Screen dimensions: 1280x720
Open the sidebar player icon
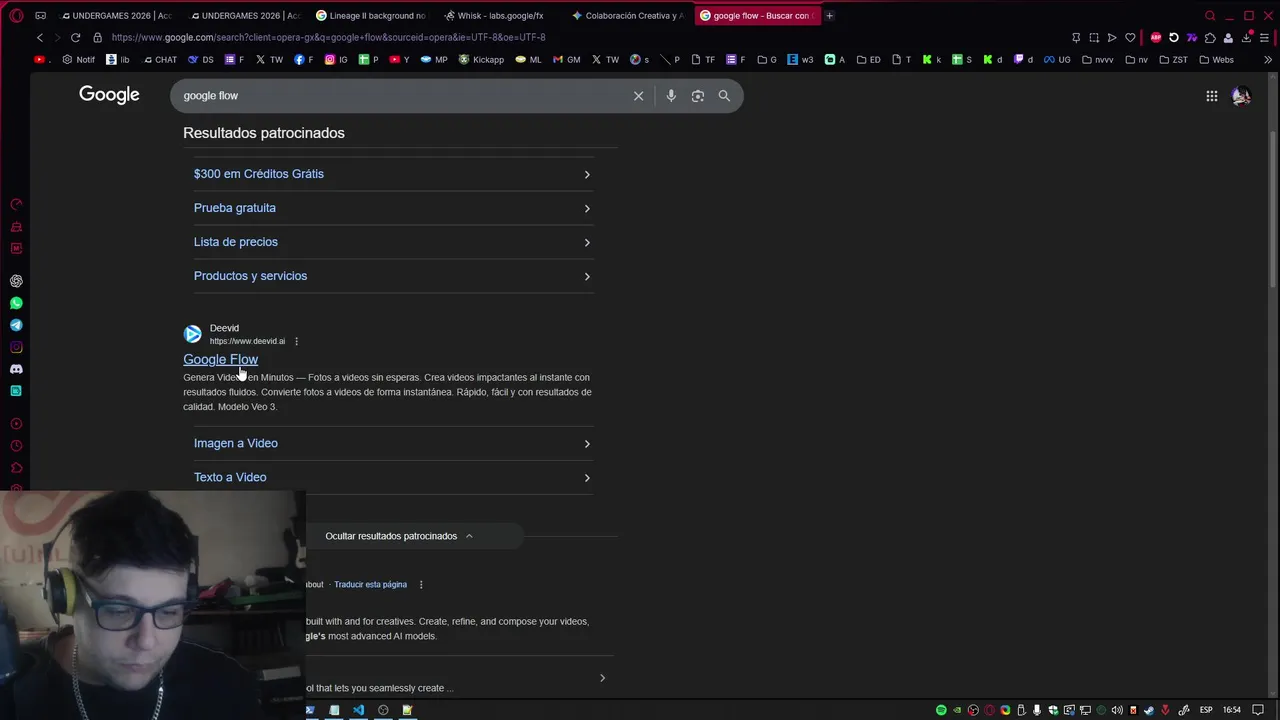16,424
